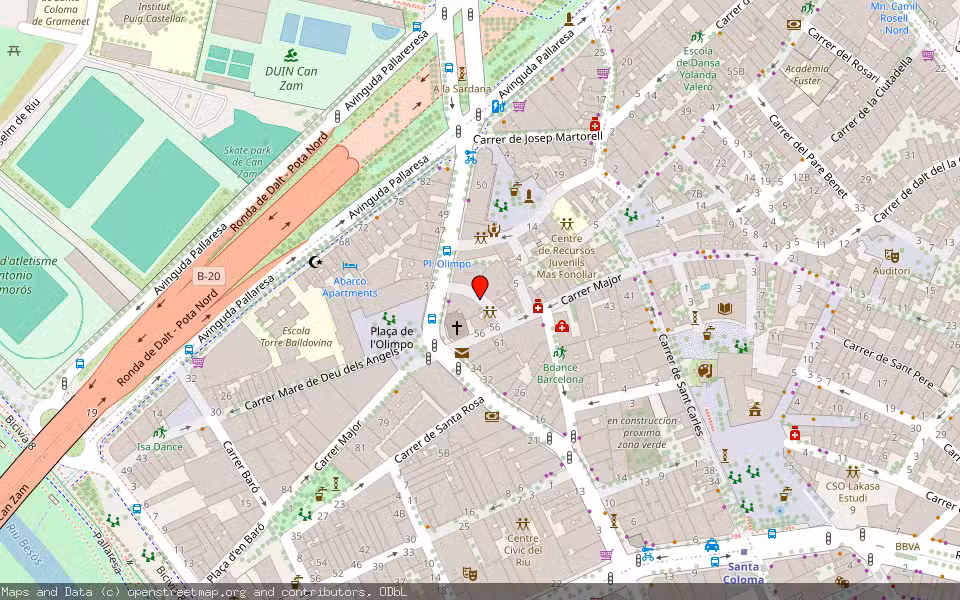Select pharmacy icon on Carrer de Josep Martorell

[x=594, y=124]
